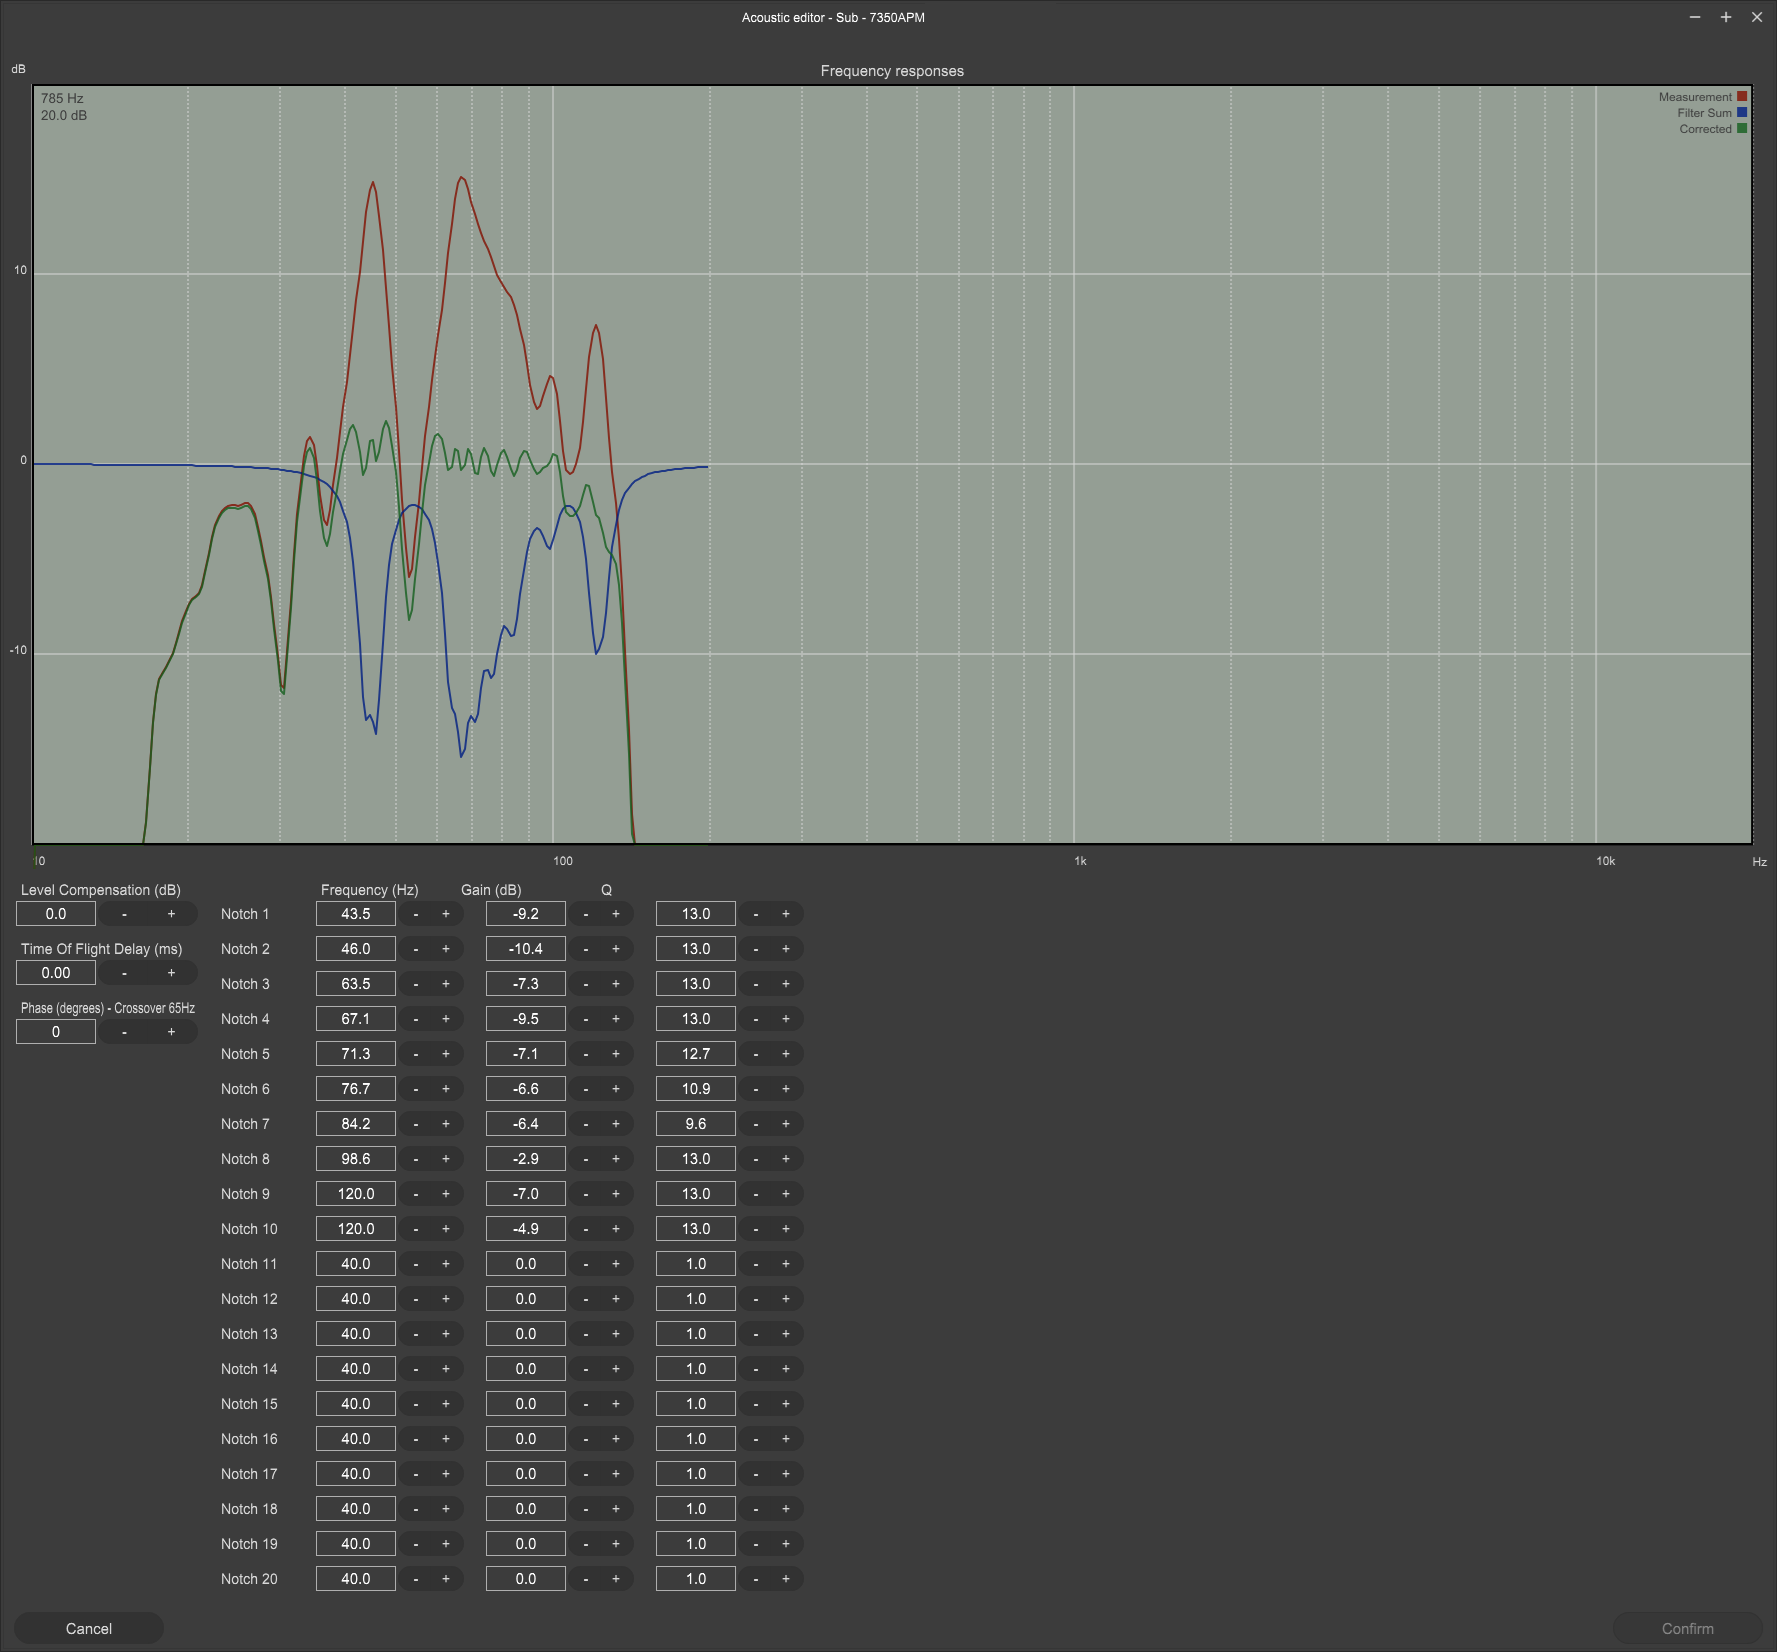The width and height of the screenshot is (1777, 1652).
Task: Increase Level Compensation with plus button
Action: 171,914
